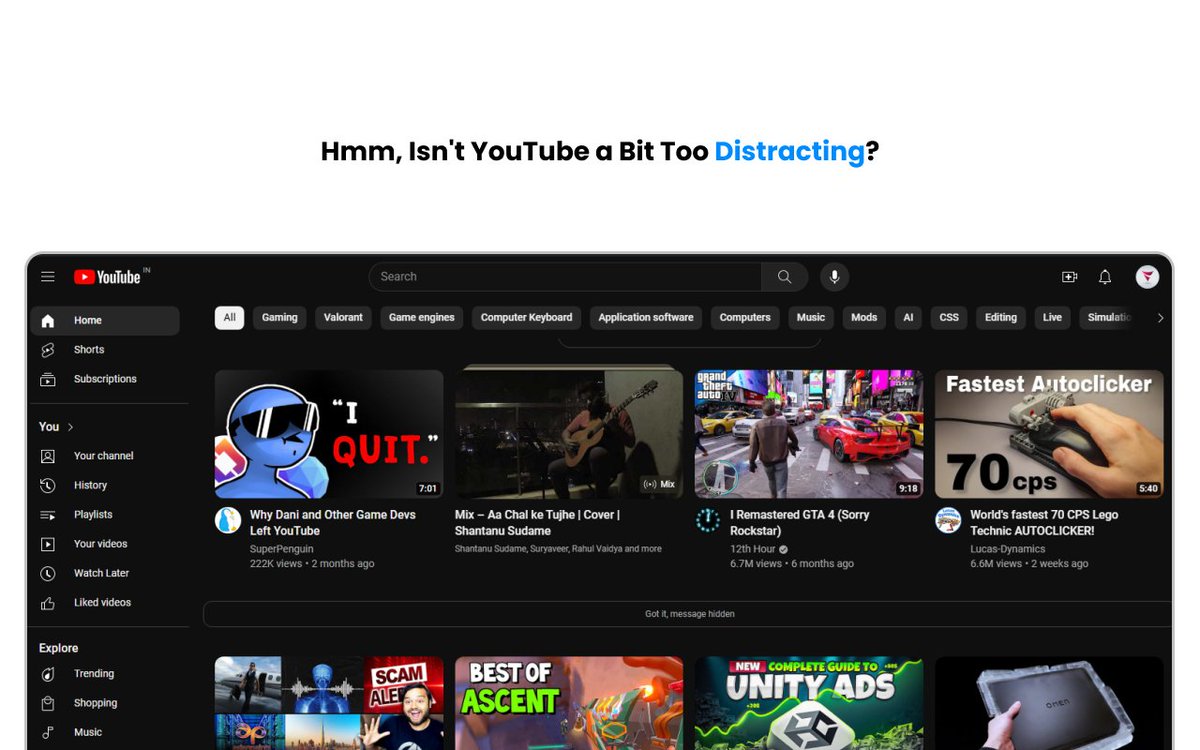Open the GTA 4 remaster thumbnail
The height and width of the screenshot is (750, 1200).
(809, 434)
